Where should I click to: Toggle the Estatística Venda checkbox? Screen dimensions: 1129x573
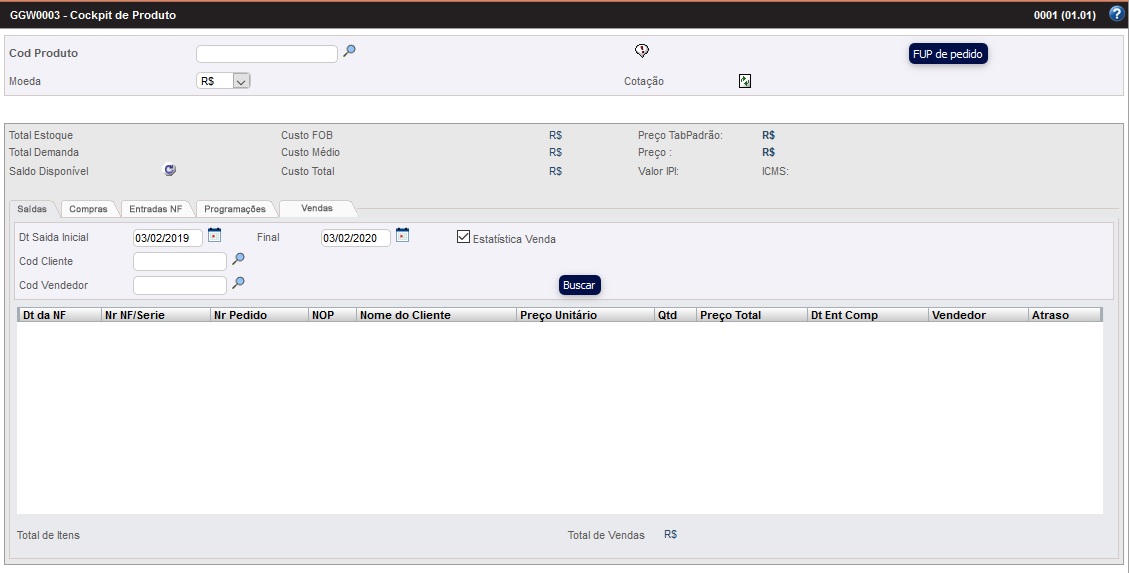[463, 238]
